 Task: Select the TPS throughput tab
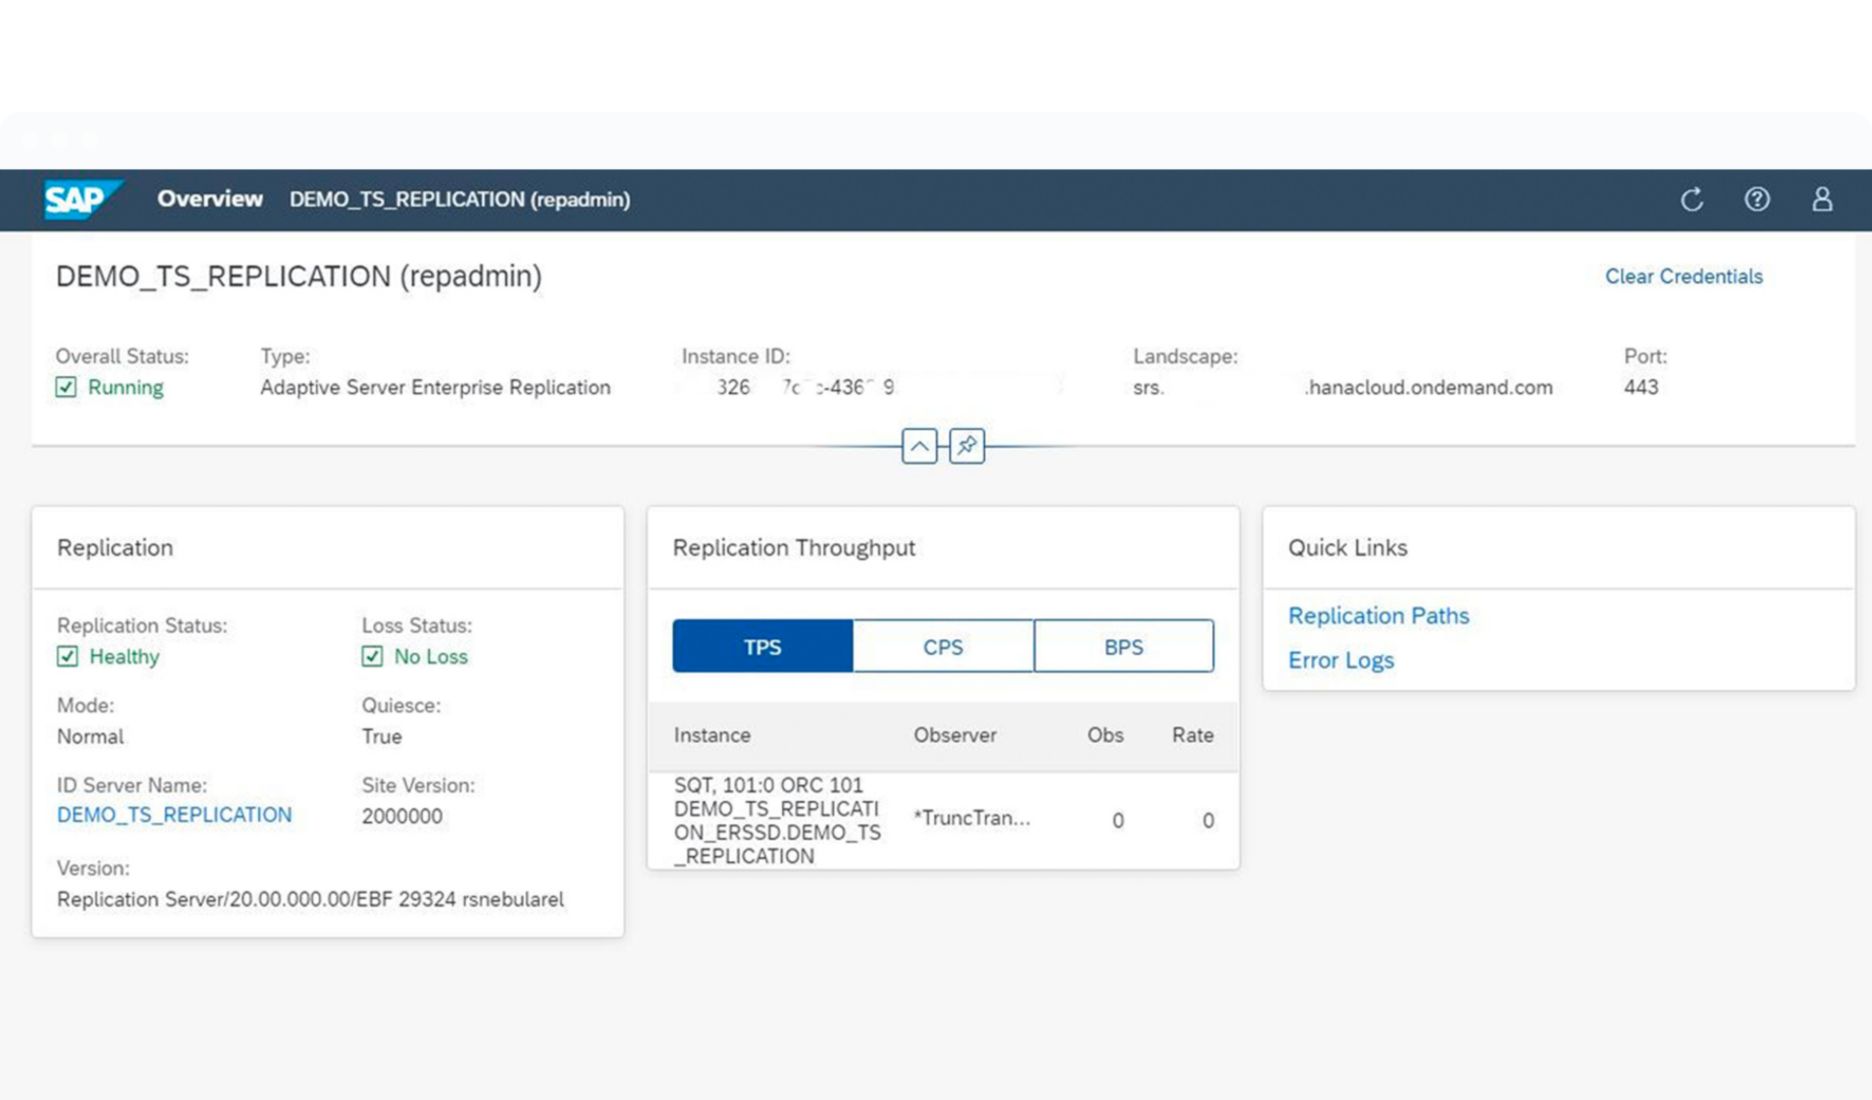click(762, 646)
